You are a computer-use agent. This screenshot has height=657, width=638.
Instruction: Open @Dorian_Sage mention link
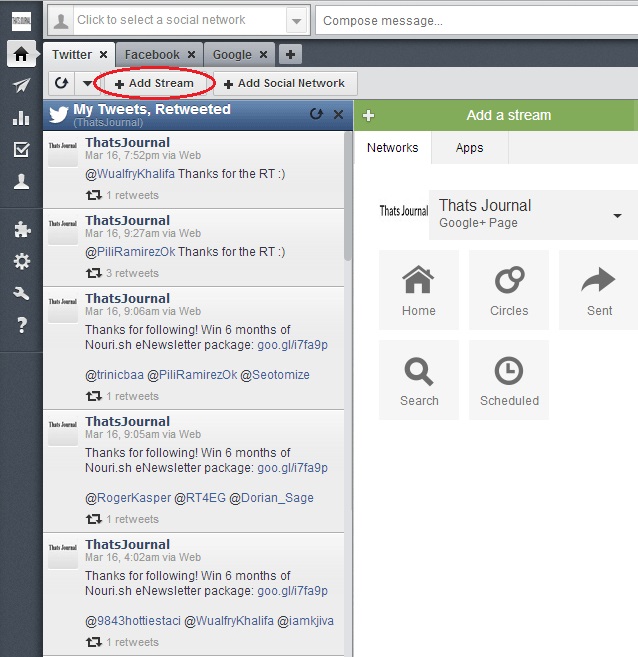271,498
